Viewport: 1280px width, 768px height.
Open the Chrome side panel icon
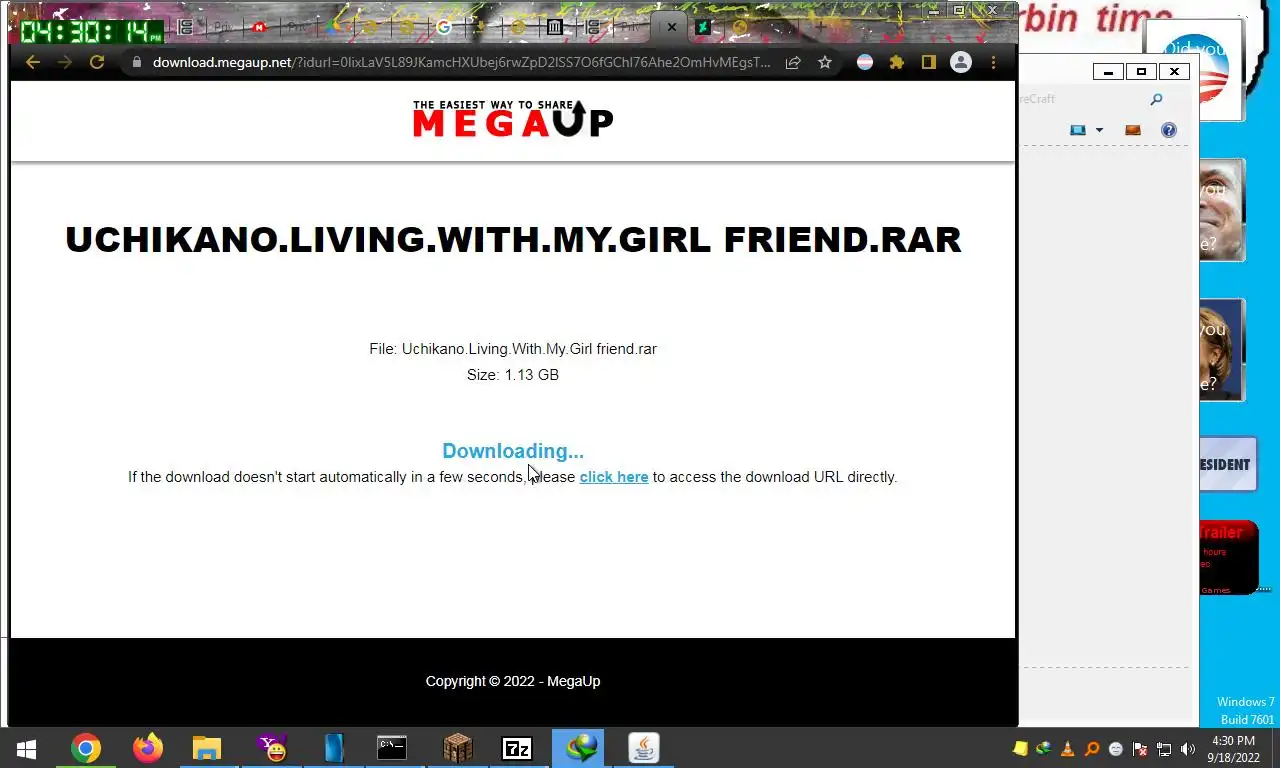pos(929,62)
